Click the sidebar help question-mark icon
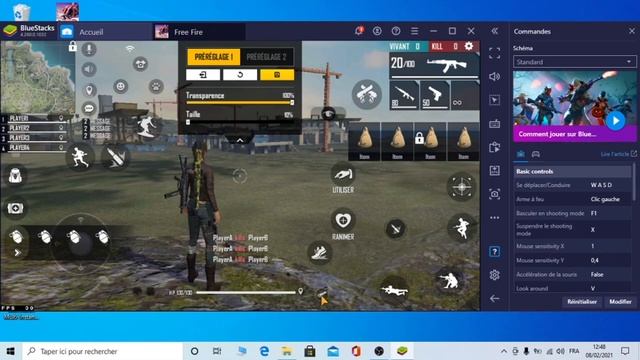640x360 pixels. click(494, 251)
